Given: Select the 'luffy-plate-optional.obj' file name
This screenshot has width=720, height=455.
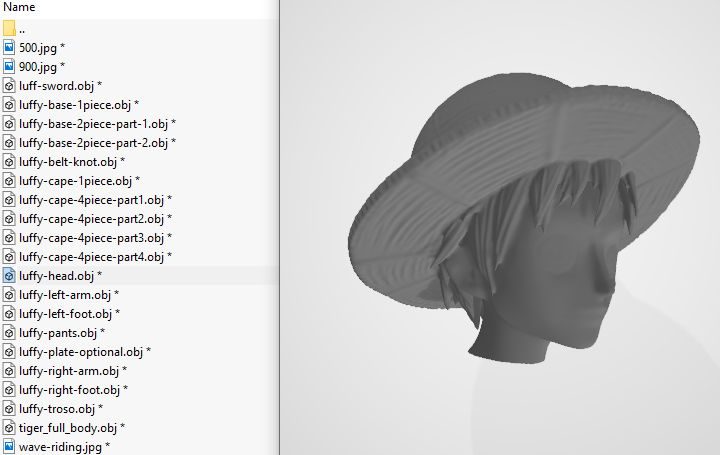Looking at the screenshot, I should pyautogui.click(x=81, y=352).
